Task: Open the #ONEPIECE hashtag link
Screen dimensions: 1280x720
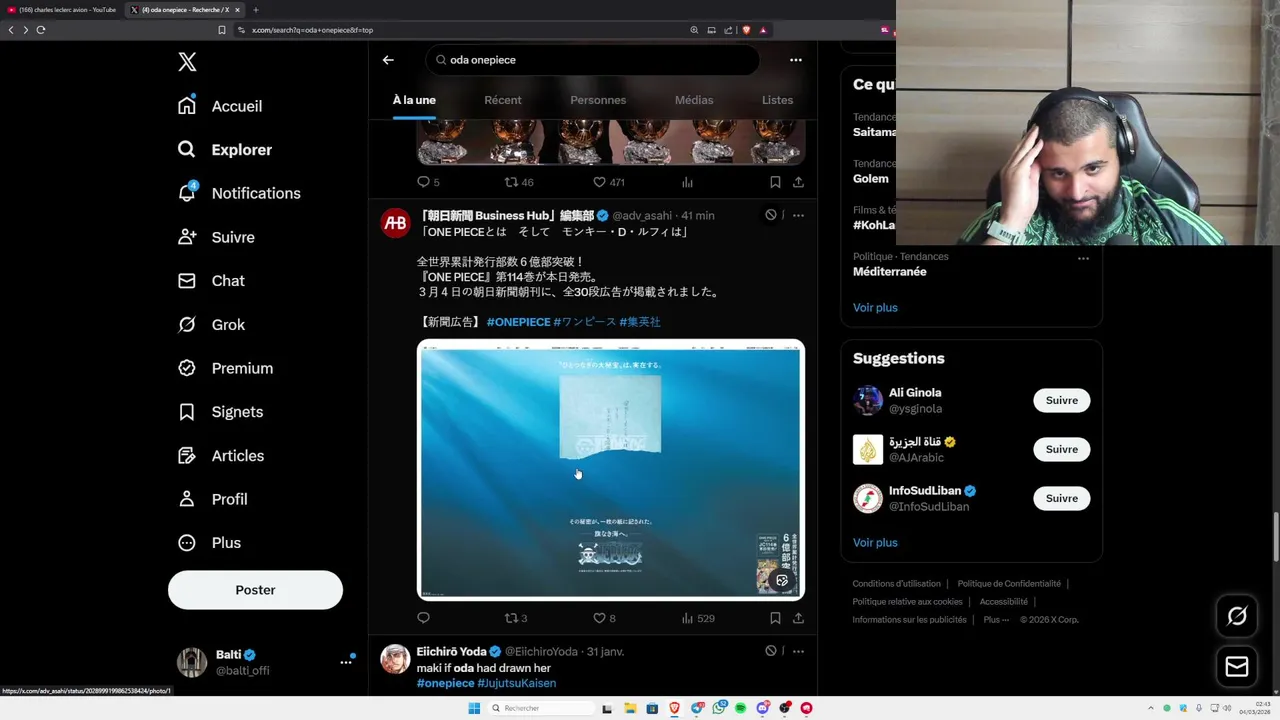Action: (518, 322)
